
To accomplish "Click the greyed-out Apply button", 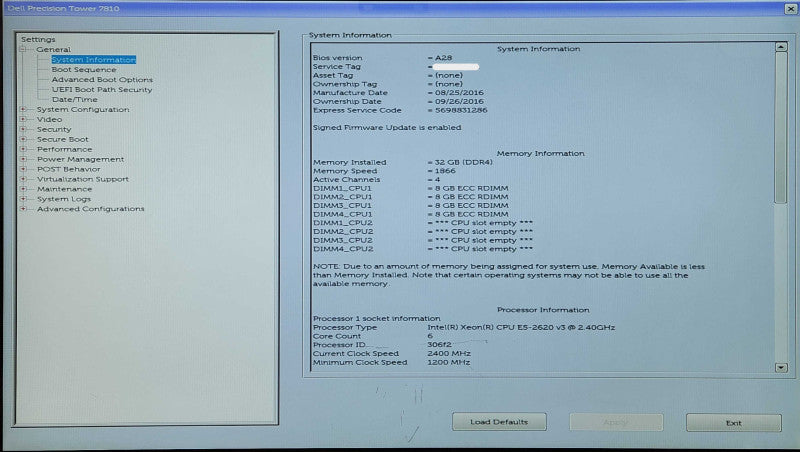I will click(616, 422).
